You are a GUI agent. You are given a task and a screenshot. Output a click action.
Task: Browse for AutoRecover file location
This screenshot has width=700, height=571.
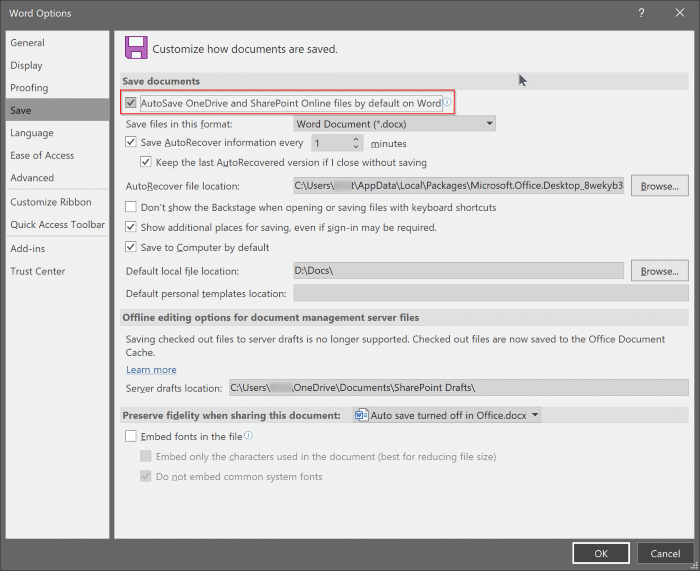tap(659, 186)
